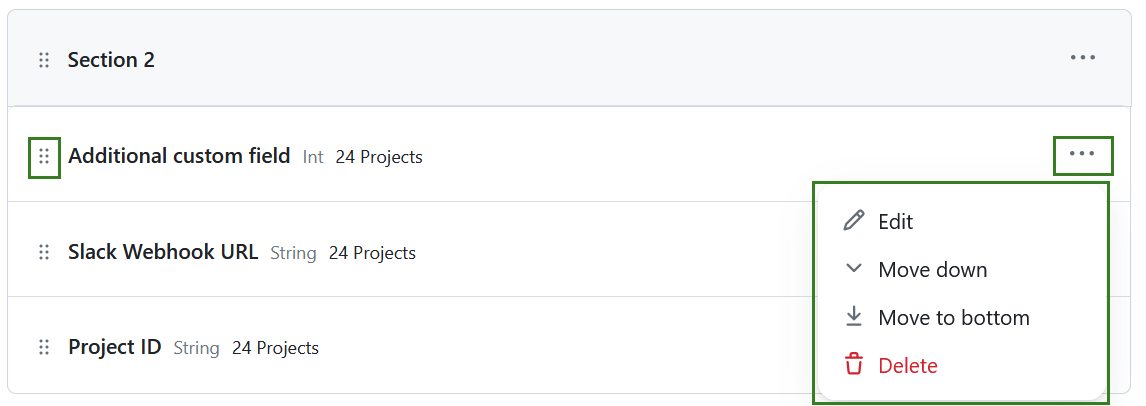Click the Int type label

313,157
